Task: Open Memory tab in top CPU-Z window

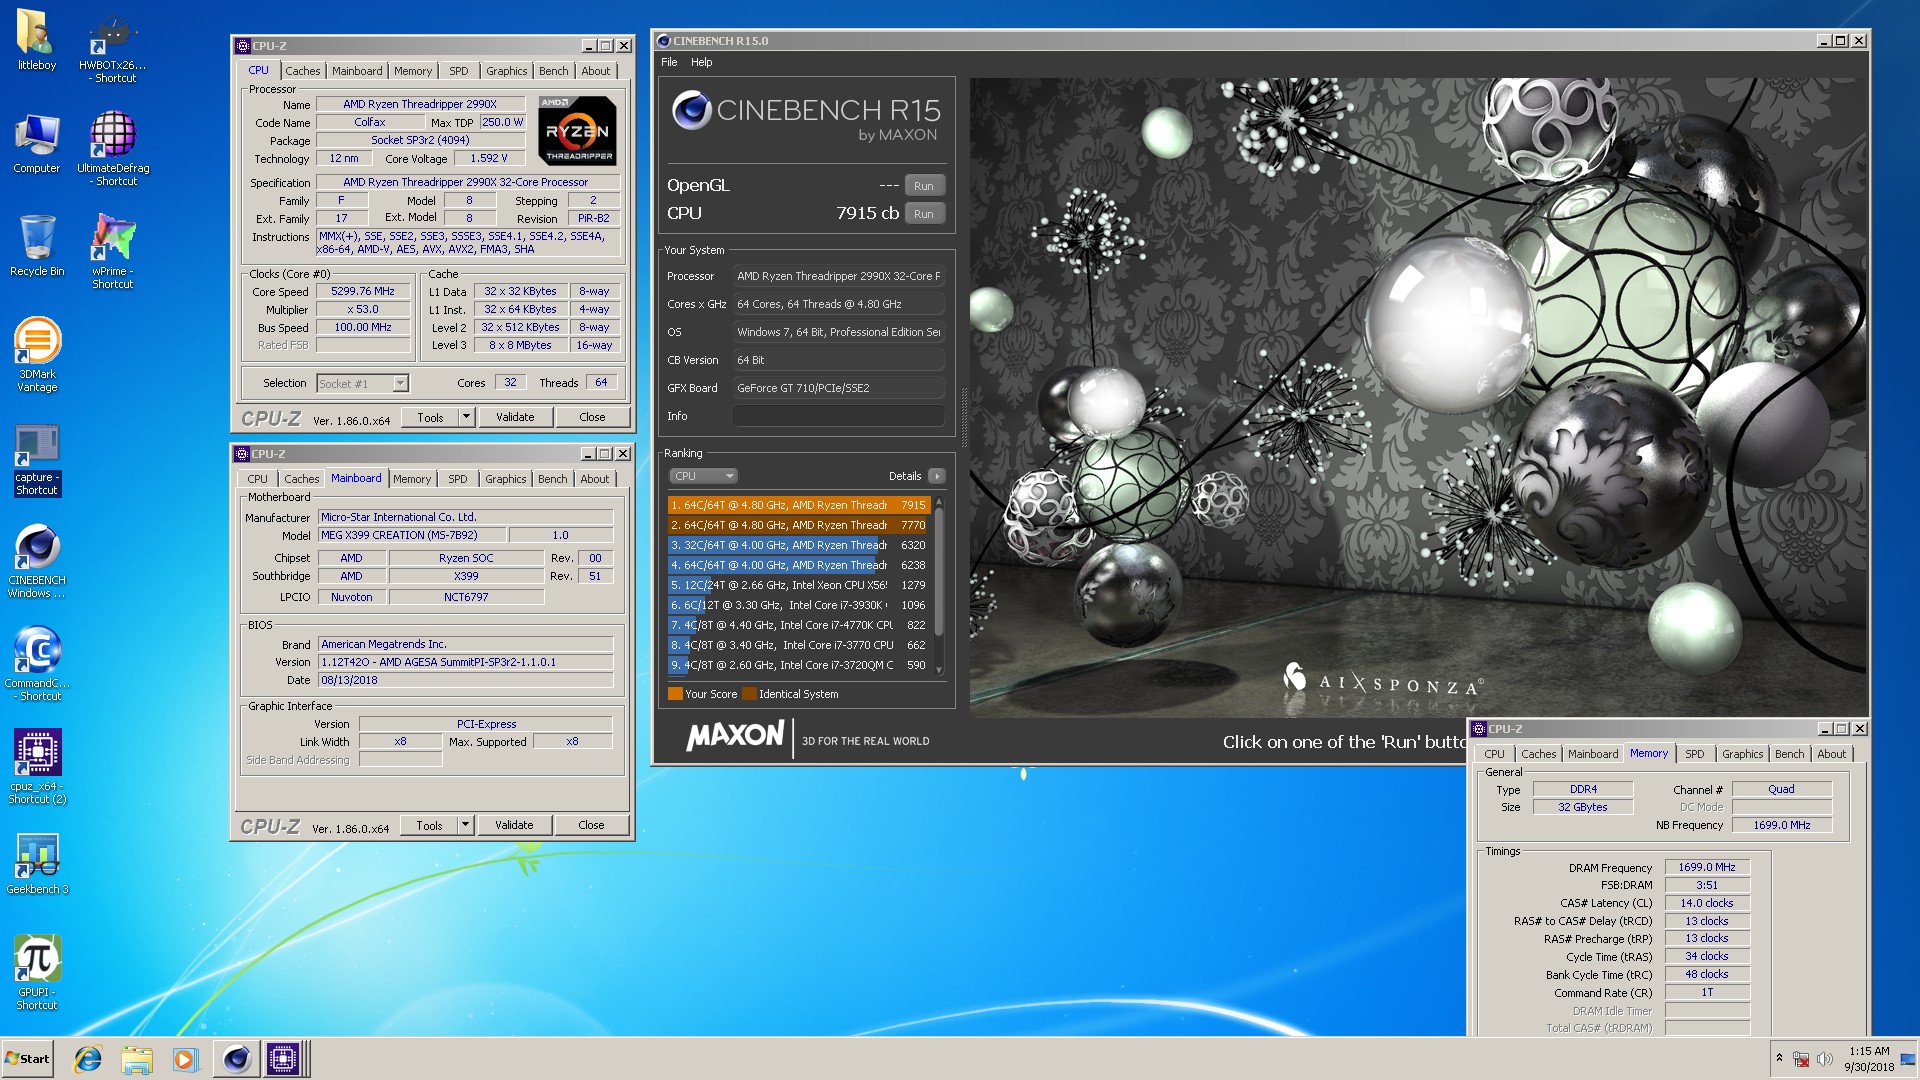Action: pos(412,71)
